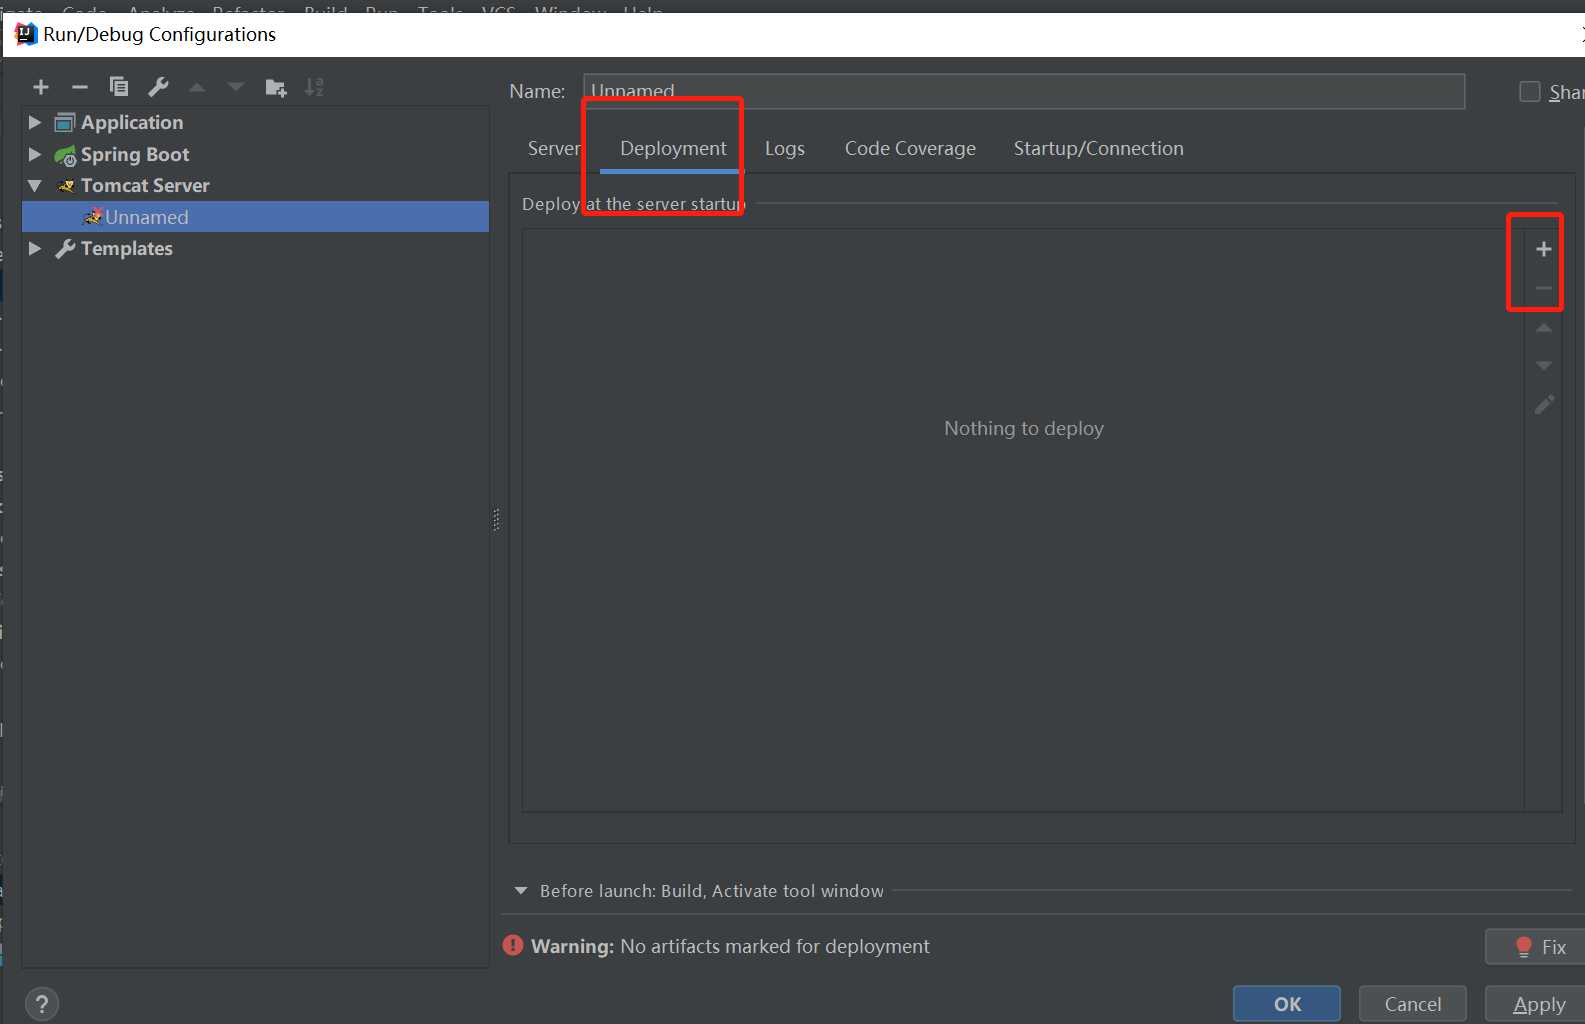Click the IntelliJ icon in title bar

(26, 34)
